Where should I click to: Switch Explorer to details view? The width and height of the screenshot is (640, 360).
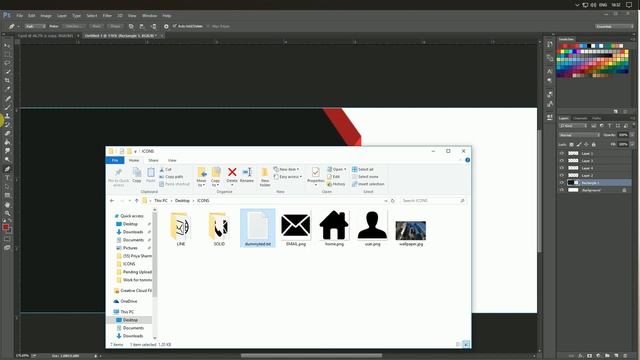458,344
